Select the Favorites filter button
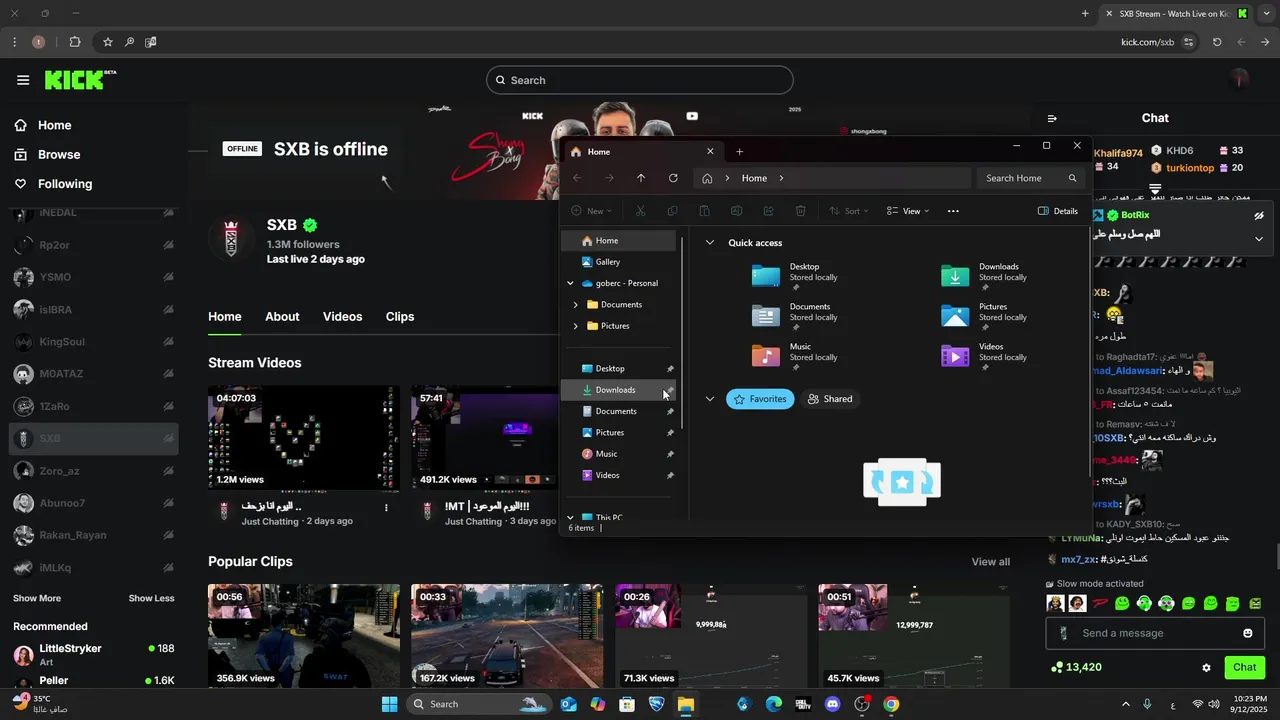1280x720 pixels. point(760,399)
